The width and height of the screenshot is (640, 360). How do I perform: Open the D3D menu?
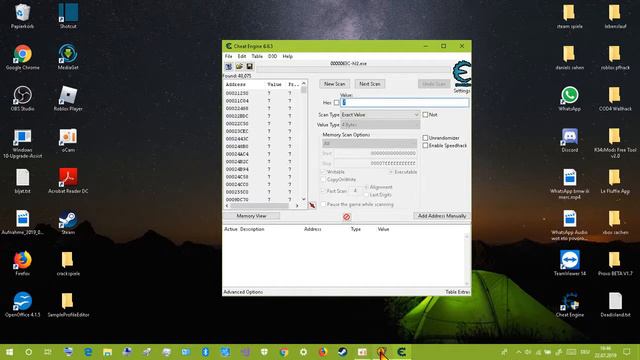[272, 56]
